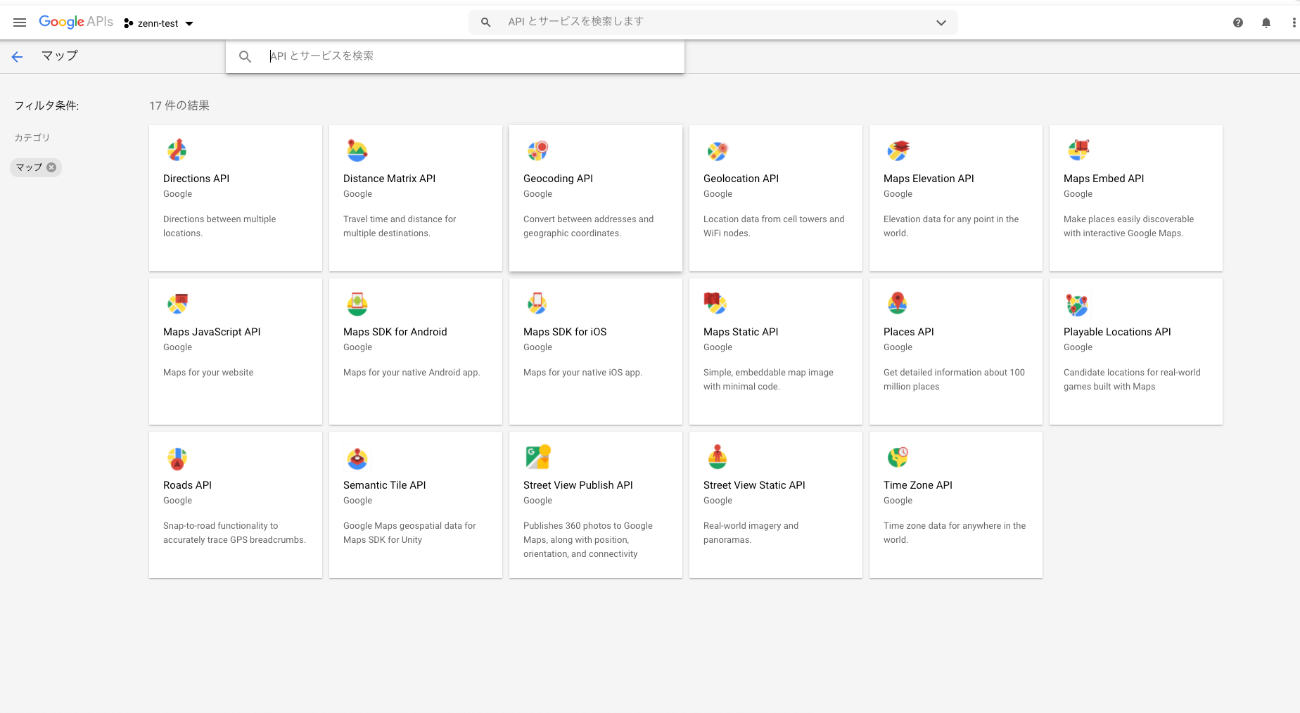Click the Semantic Tile API icon
The width and height of the screenshot is (1300, 713).
click(x=357, y=458)
